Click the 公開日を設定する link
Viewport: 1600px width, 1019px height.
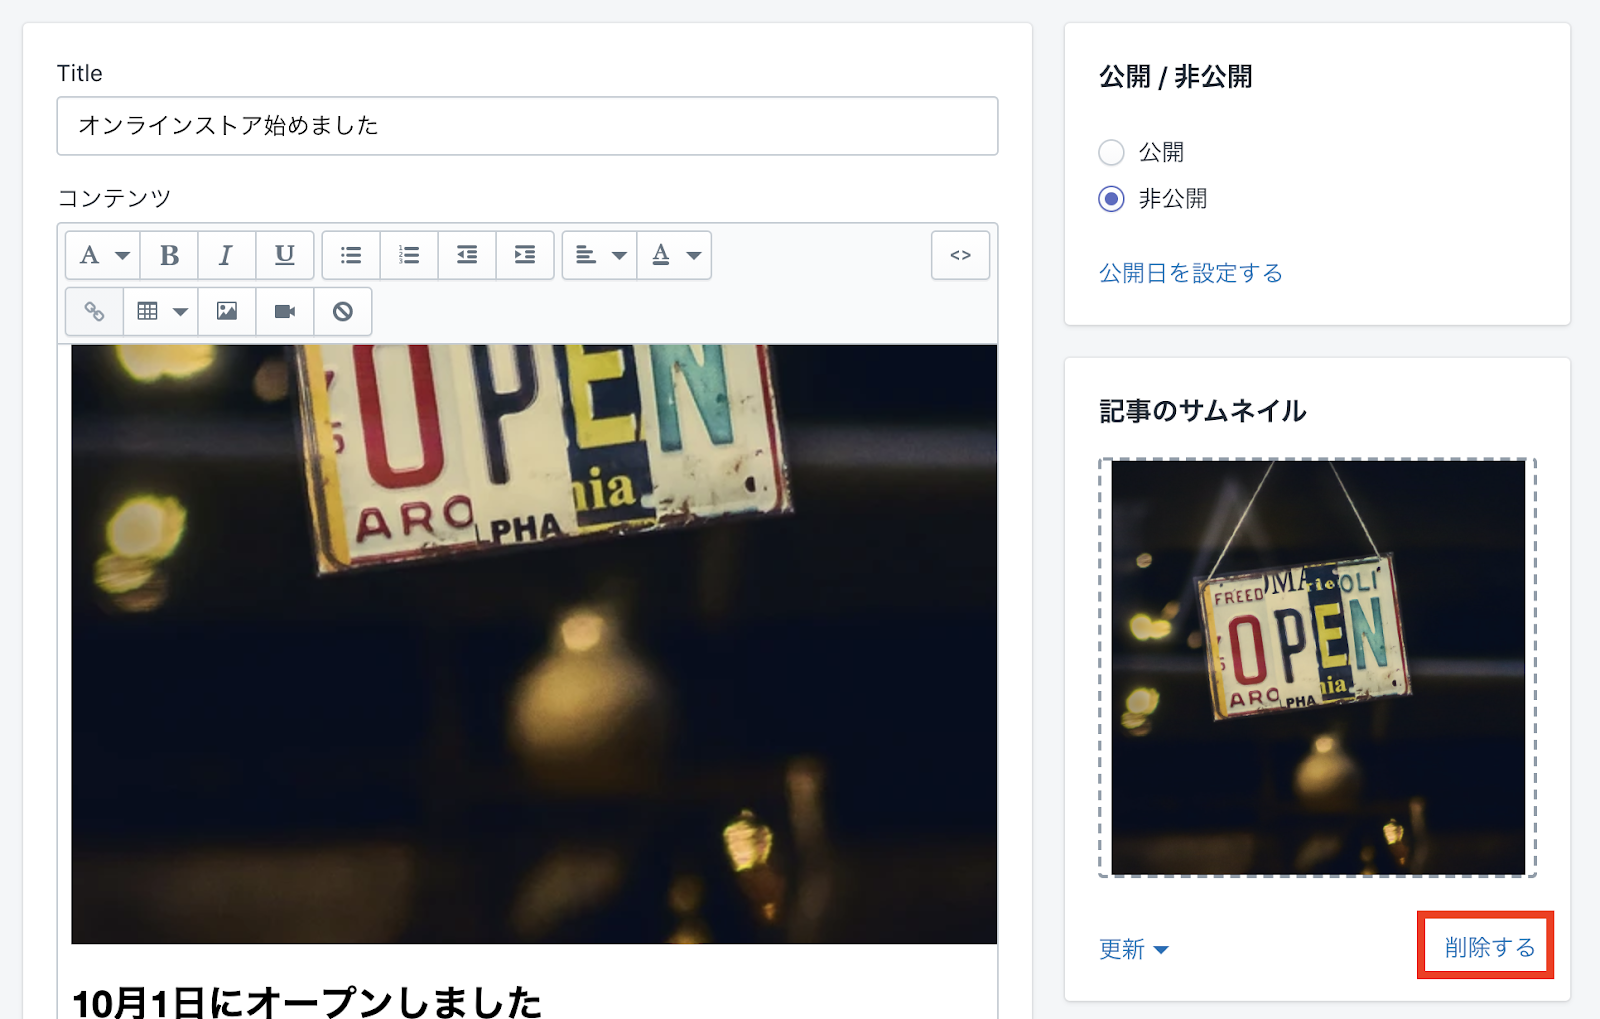(x=1190, y=273)
